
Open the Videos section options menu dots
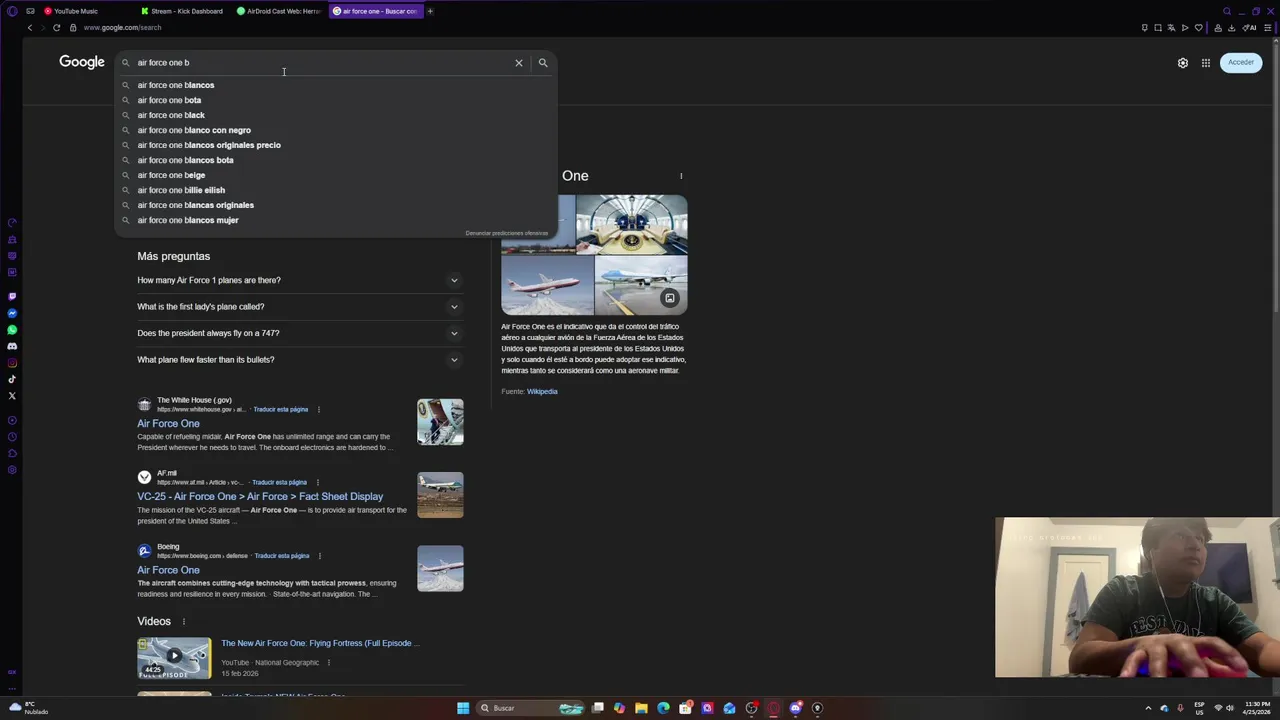click(183, 622)
